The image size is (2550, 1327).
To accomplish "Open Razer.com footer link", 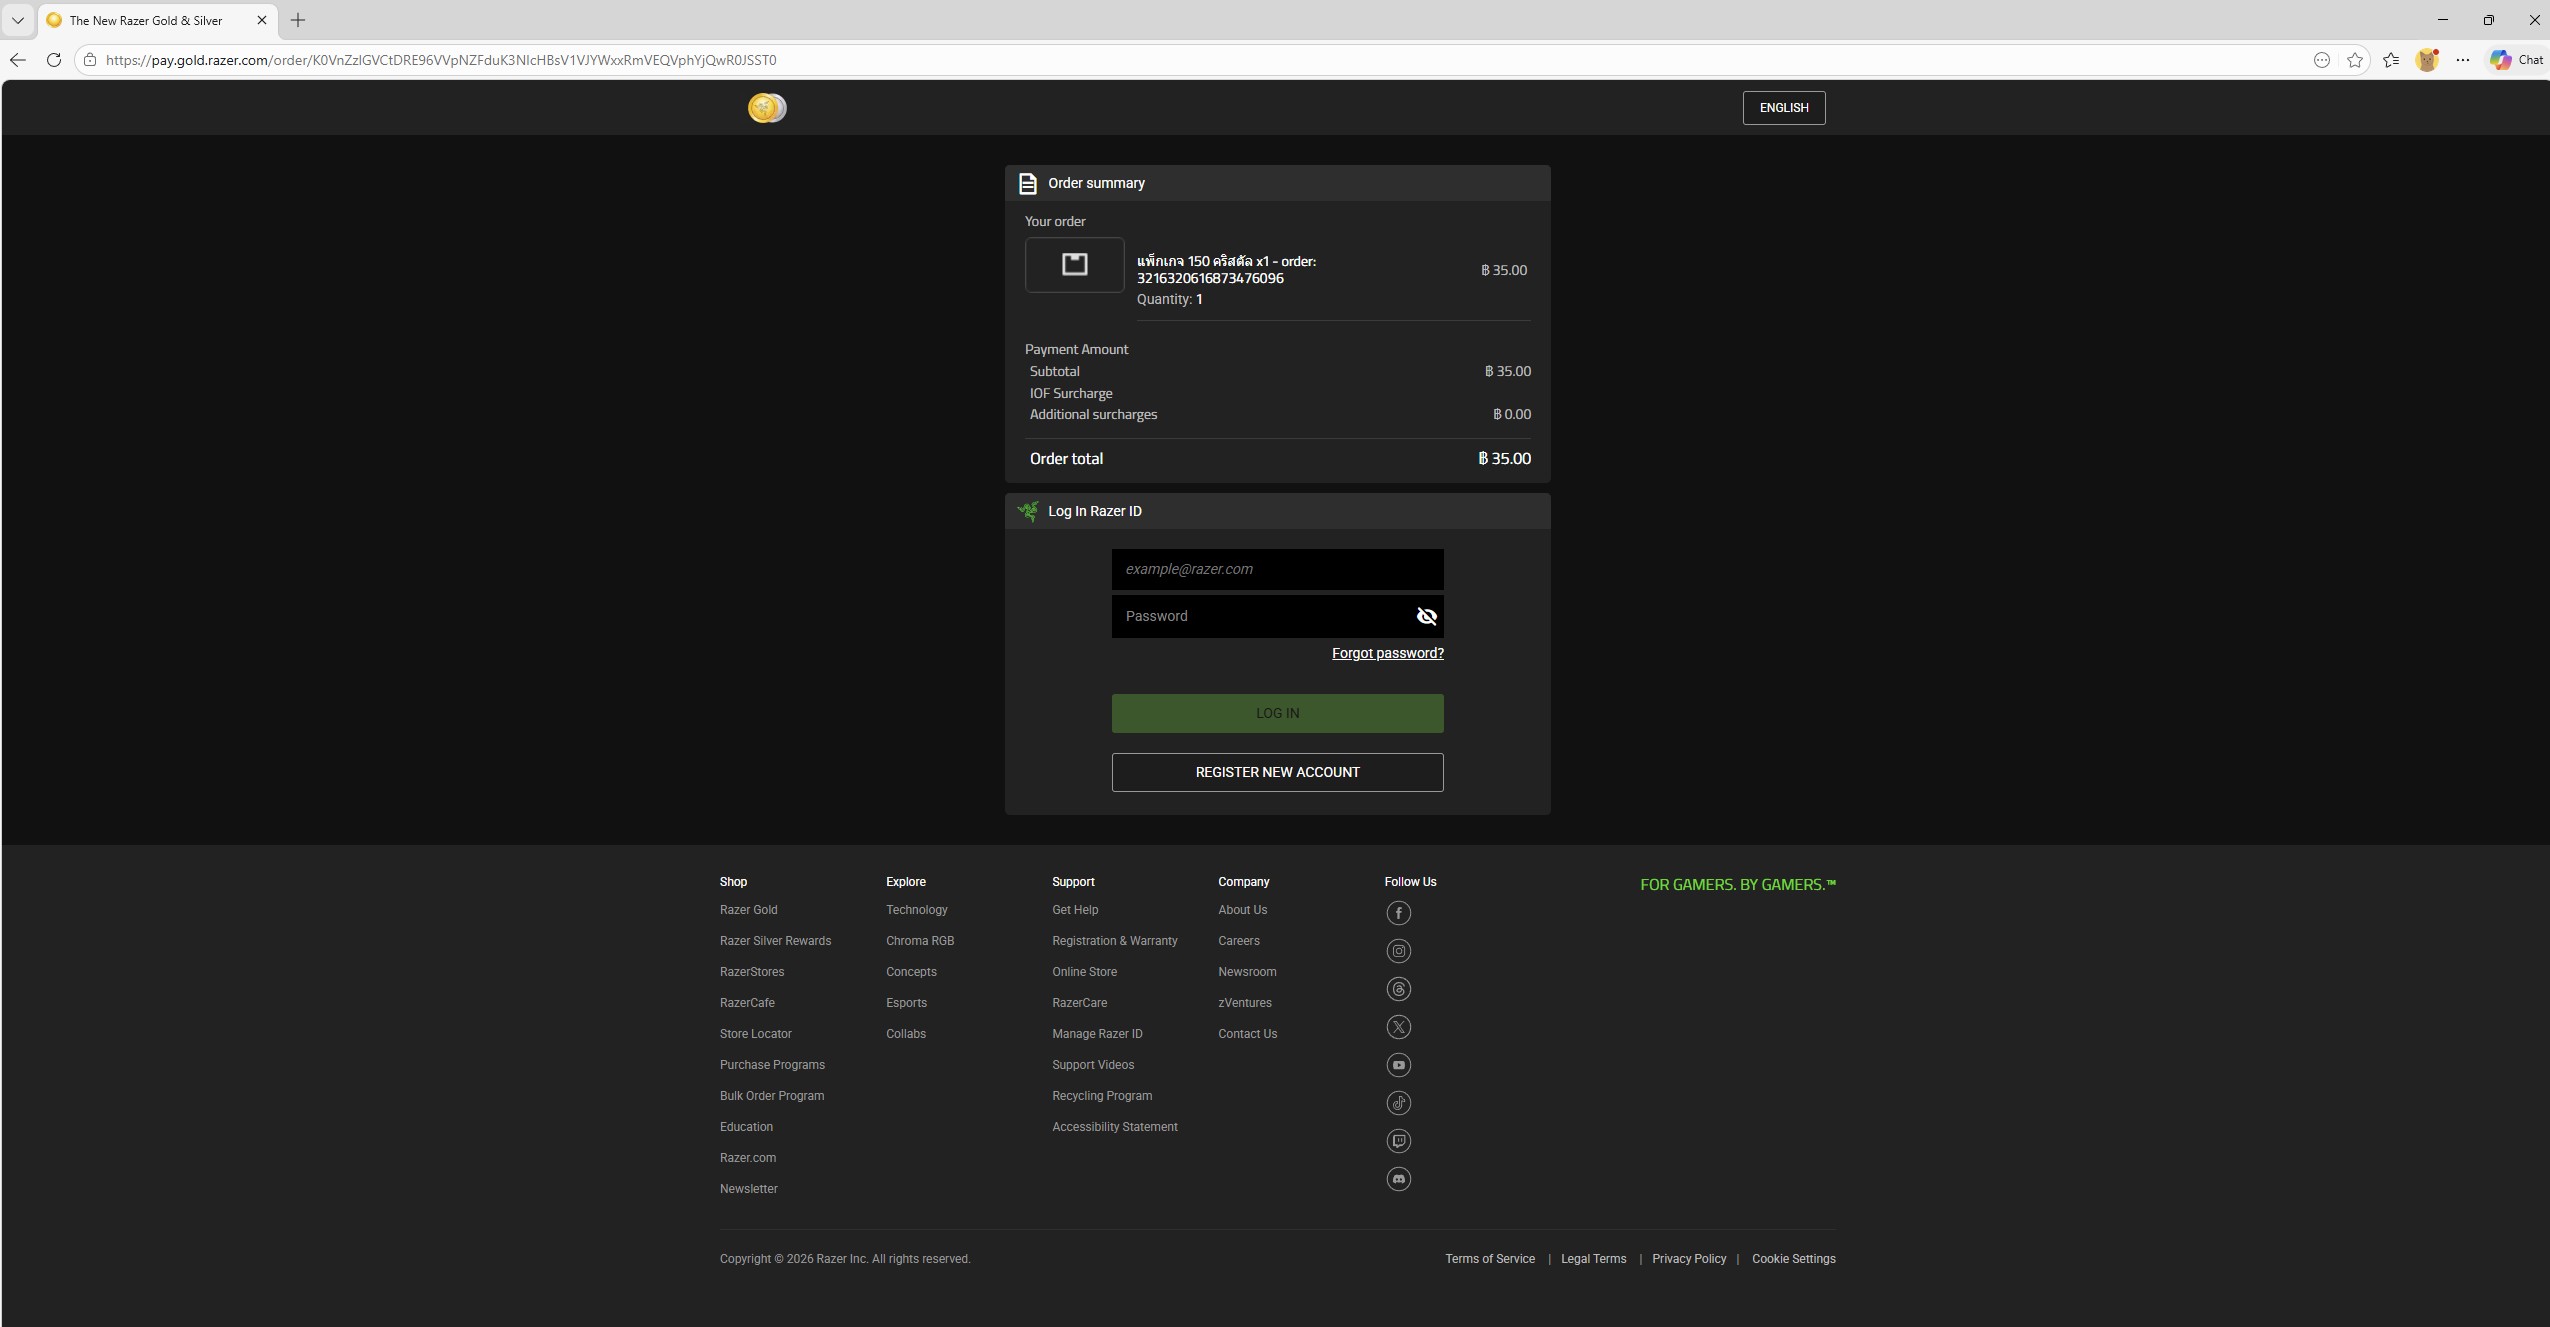I will pyautogui.click(x=748, y=1158).
